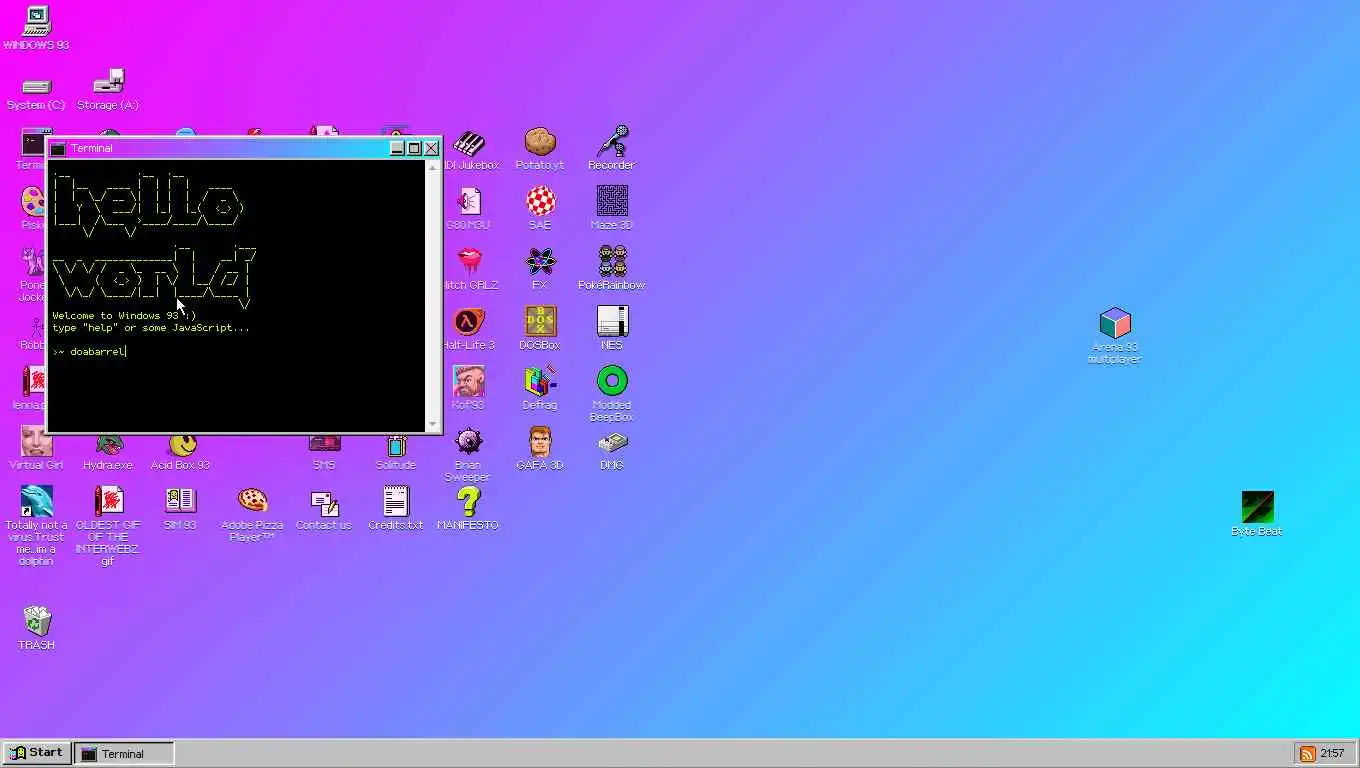Launch the Hydra.exe icon
1360x768 pixels.
(x=108, y=446)
